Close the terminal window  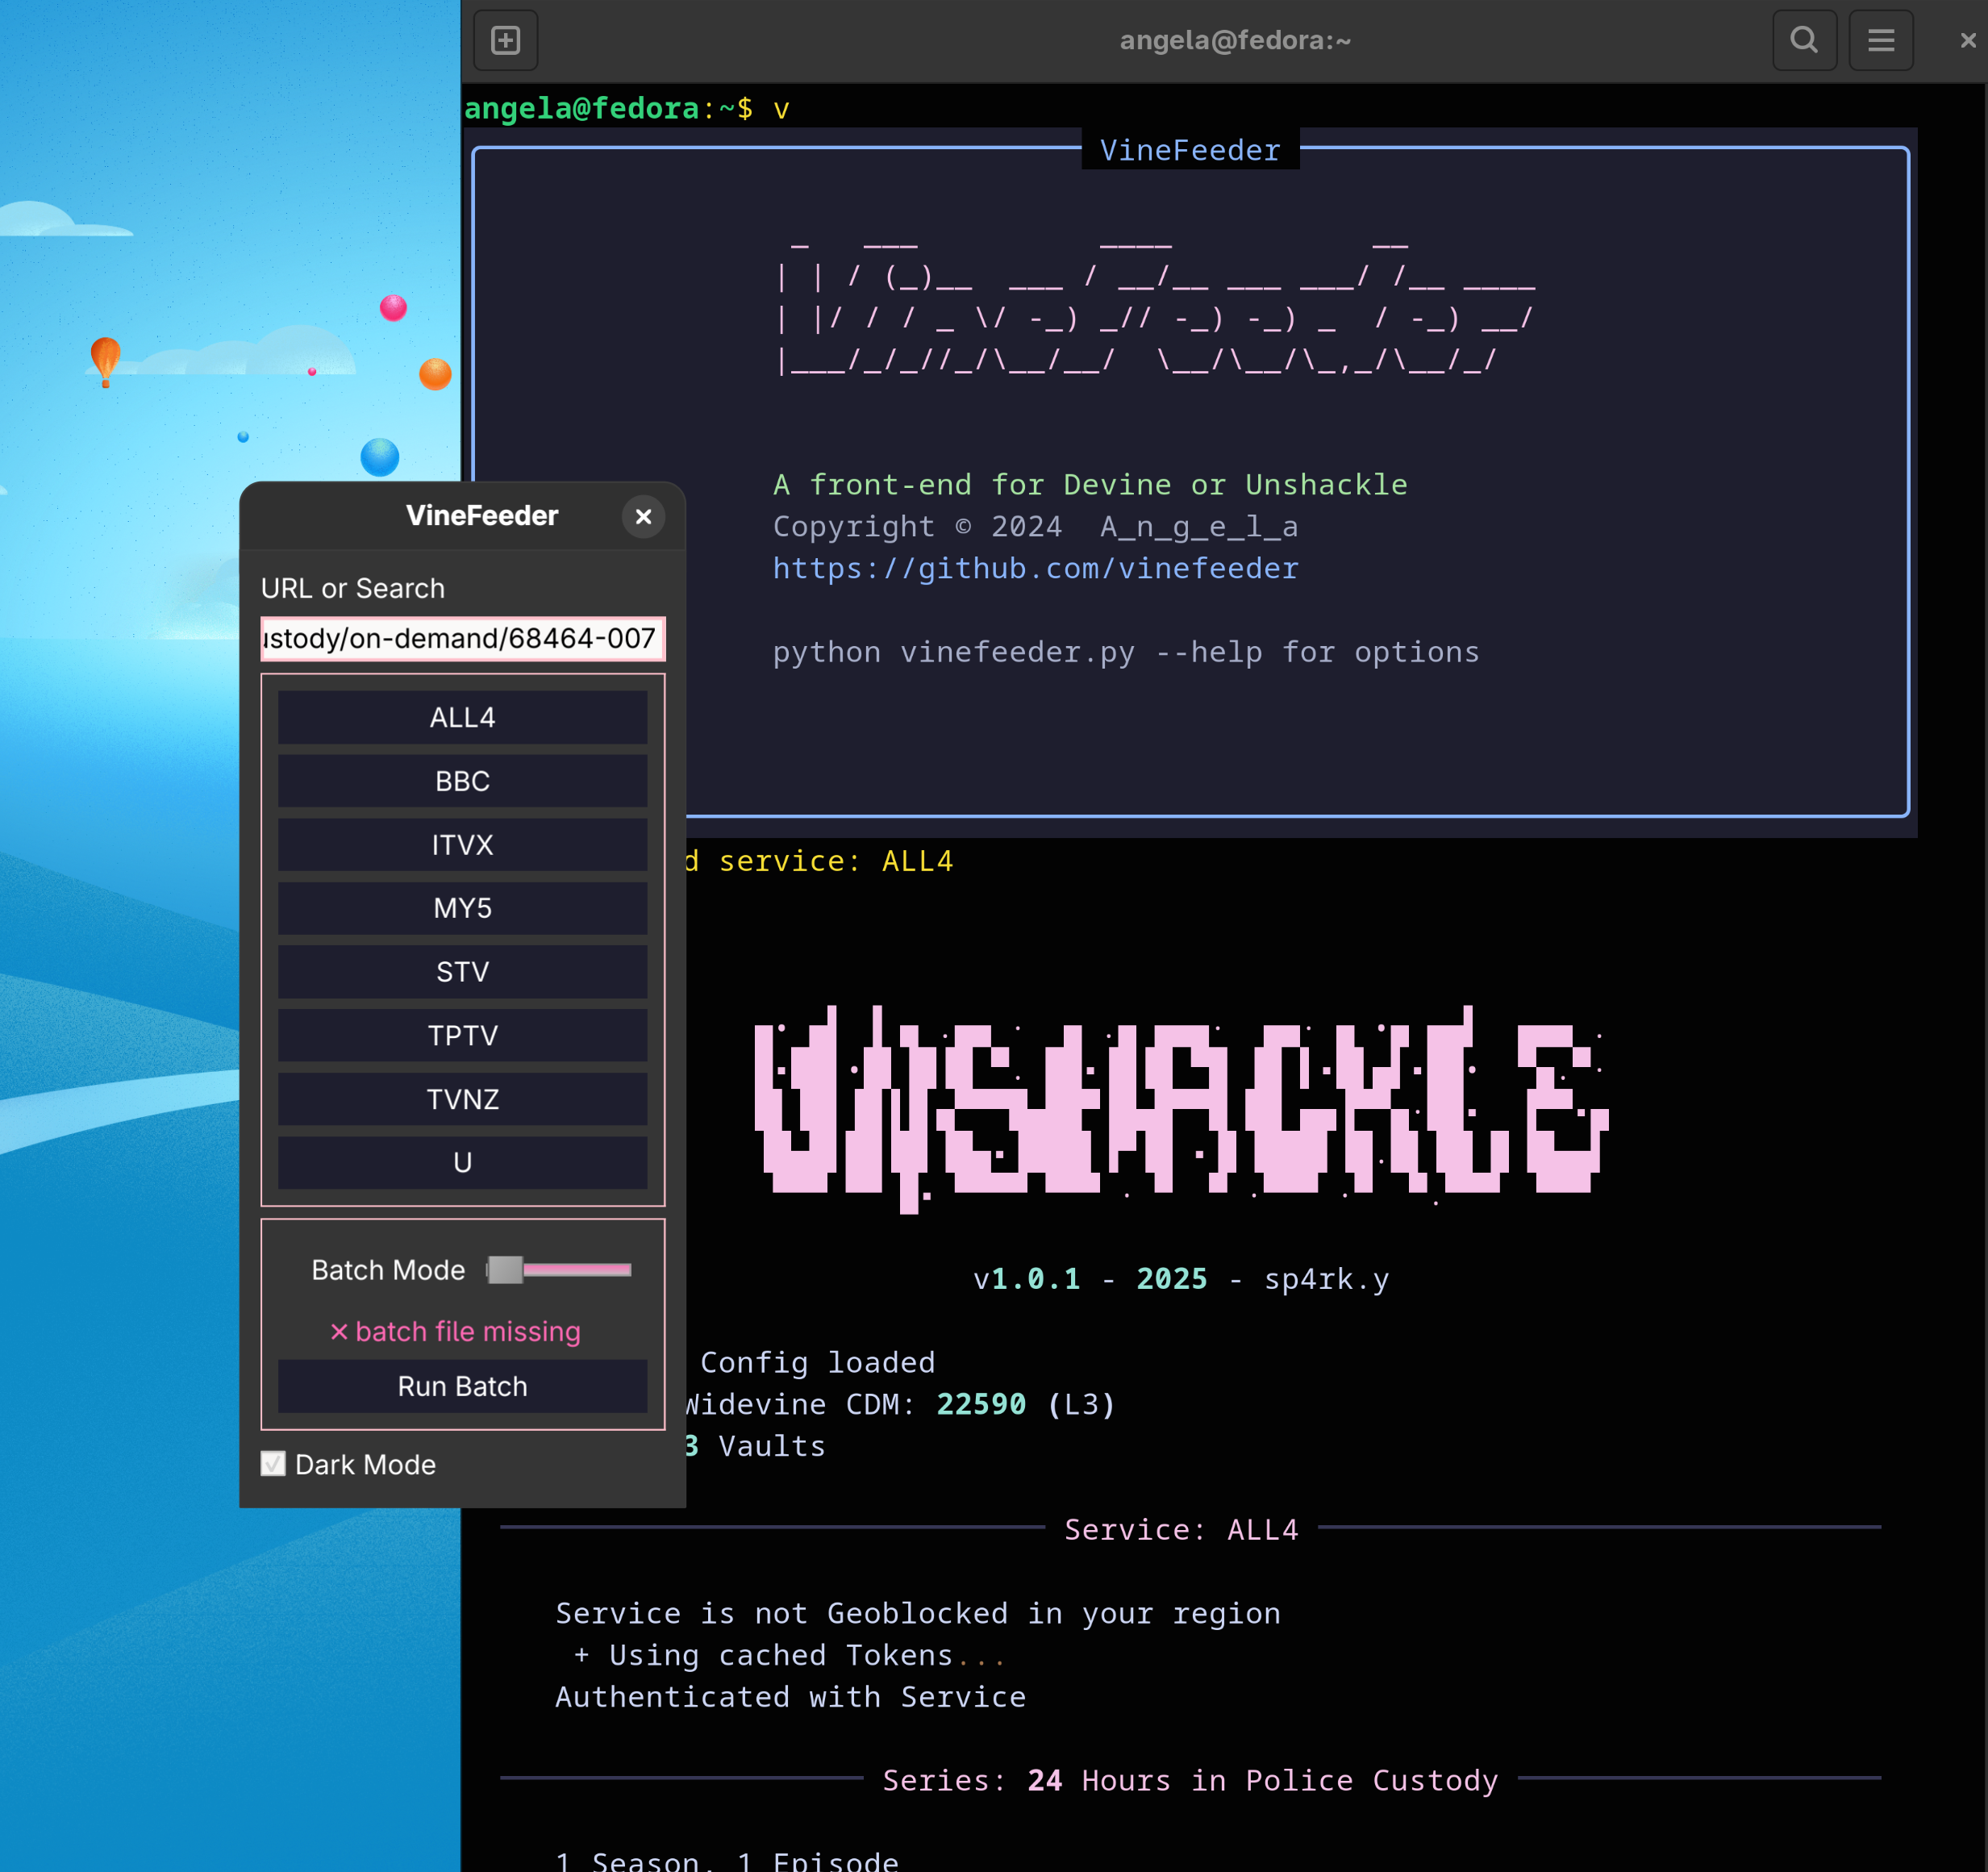point(1967,40)
